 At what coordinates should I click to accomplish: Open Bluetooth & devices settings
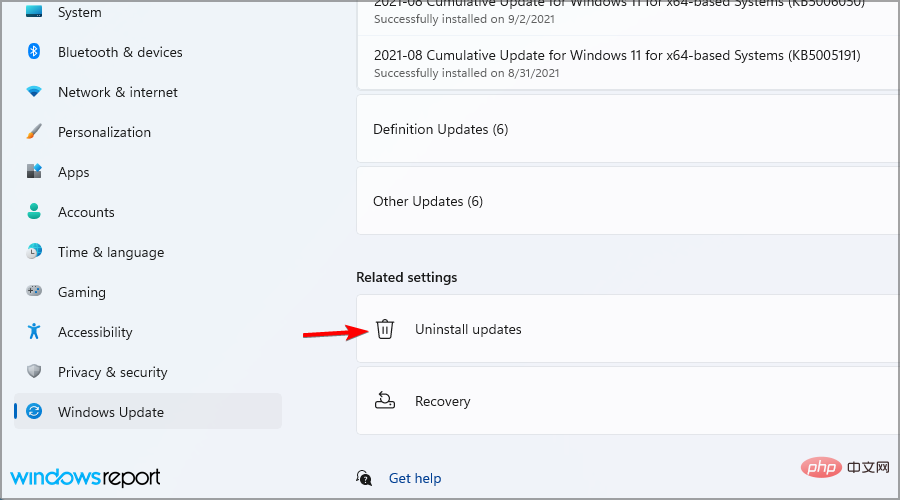148,52
